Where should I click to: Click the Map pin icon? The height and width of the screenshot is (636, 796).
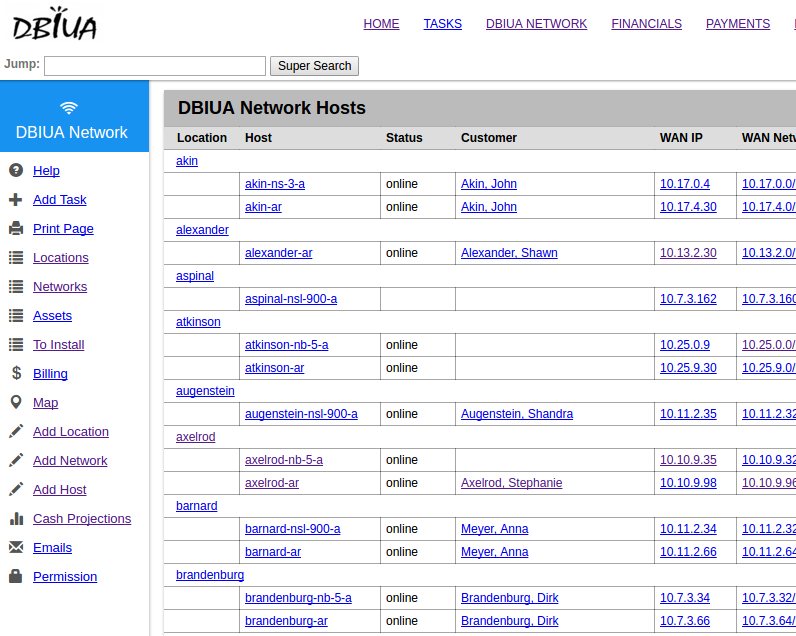[16, 402]
